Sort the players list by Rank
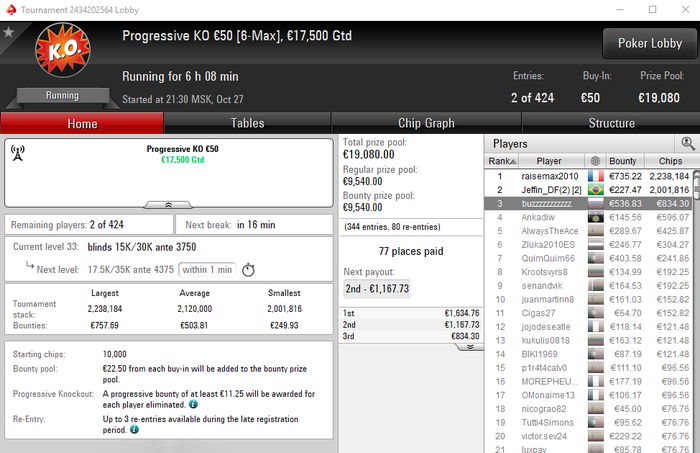Image resolution: width=700 pixels, height=453 pixels. pyautogui.click(x=502, y=161)
